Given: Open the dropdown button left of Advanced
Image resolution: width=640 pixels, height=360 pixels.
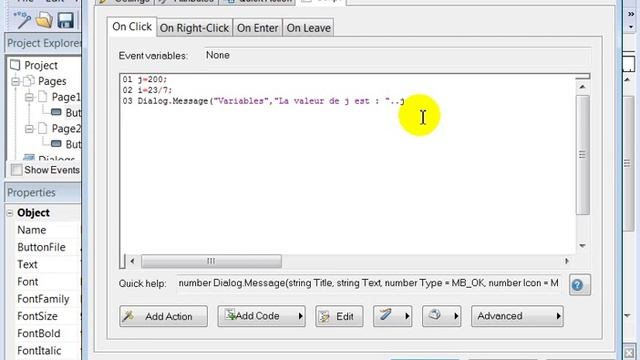Looking at the screenshot, I should tap(441, 316).
